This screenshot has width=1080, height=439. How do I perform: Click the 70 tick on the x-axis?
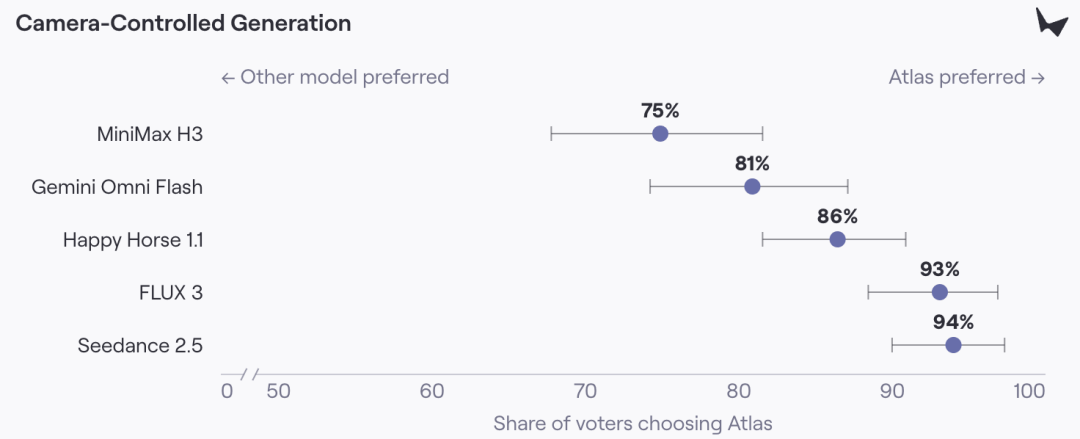click(585, 391)
